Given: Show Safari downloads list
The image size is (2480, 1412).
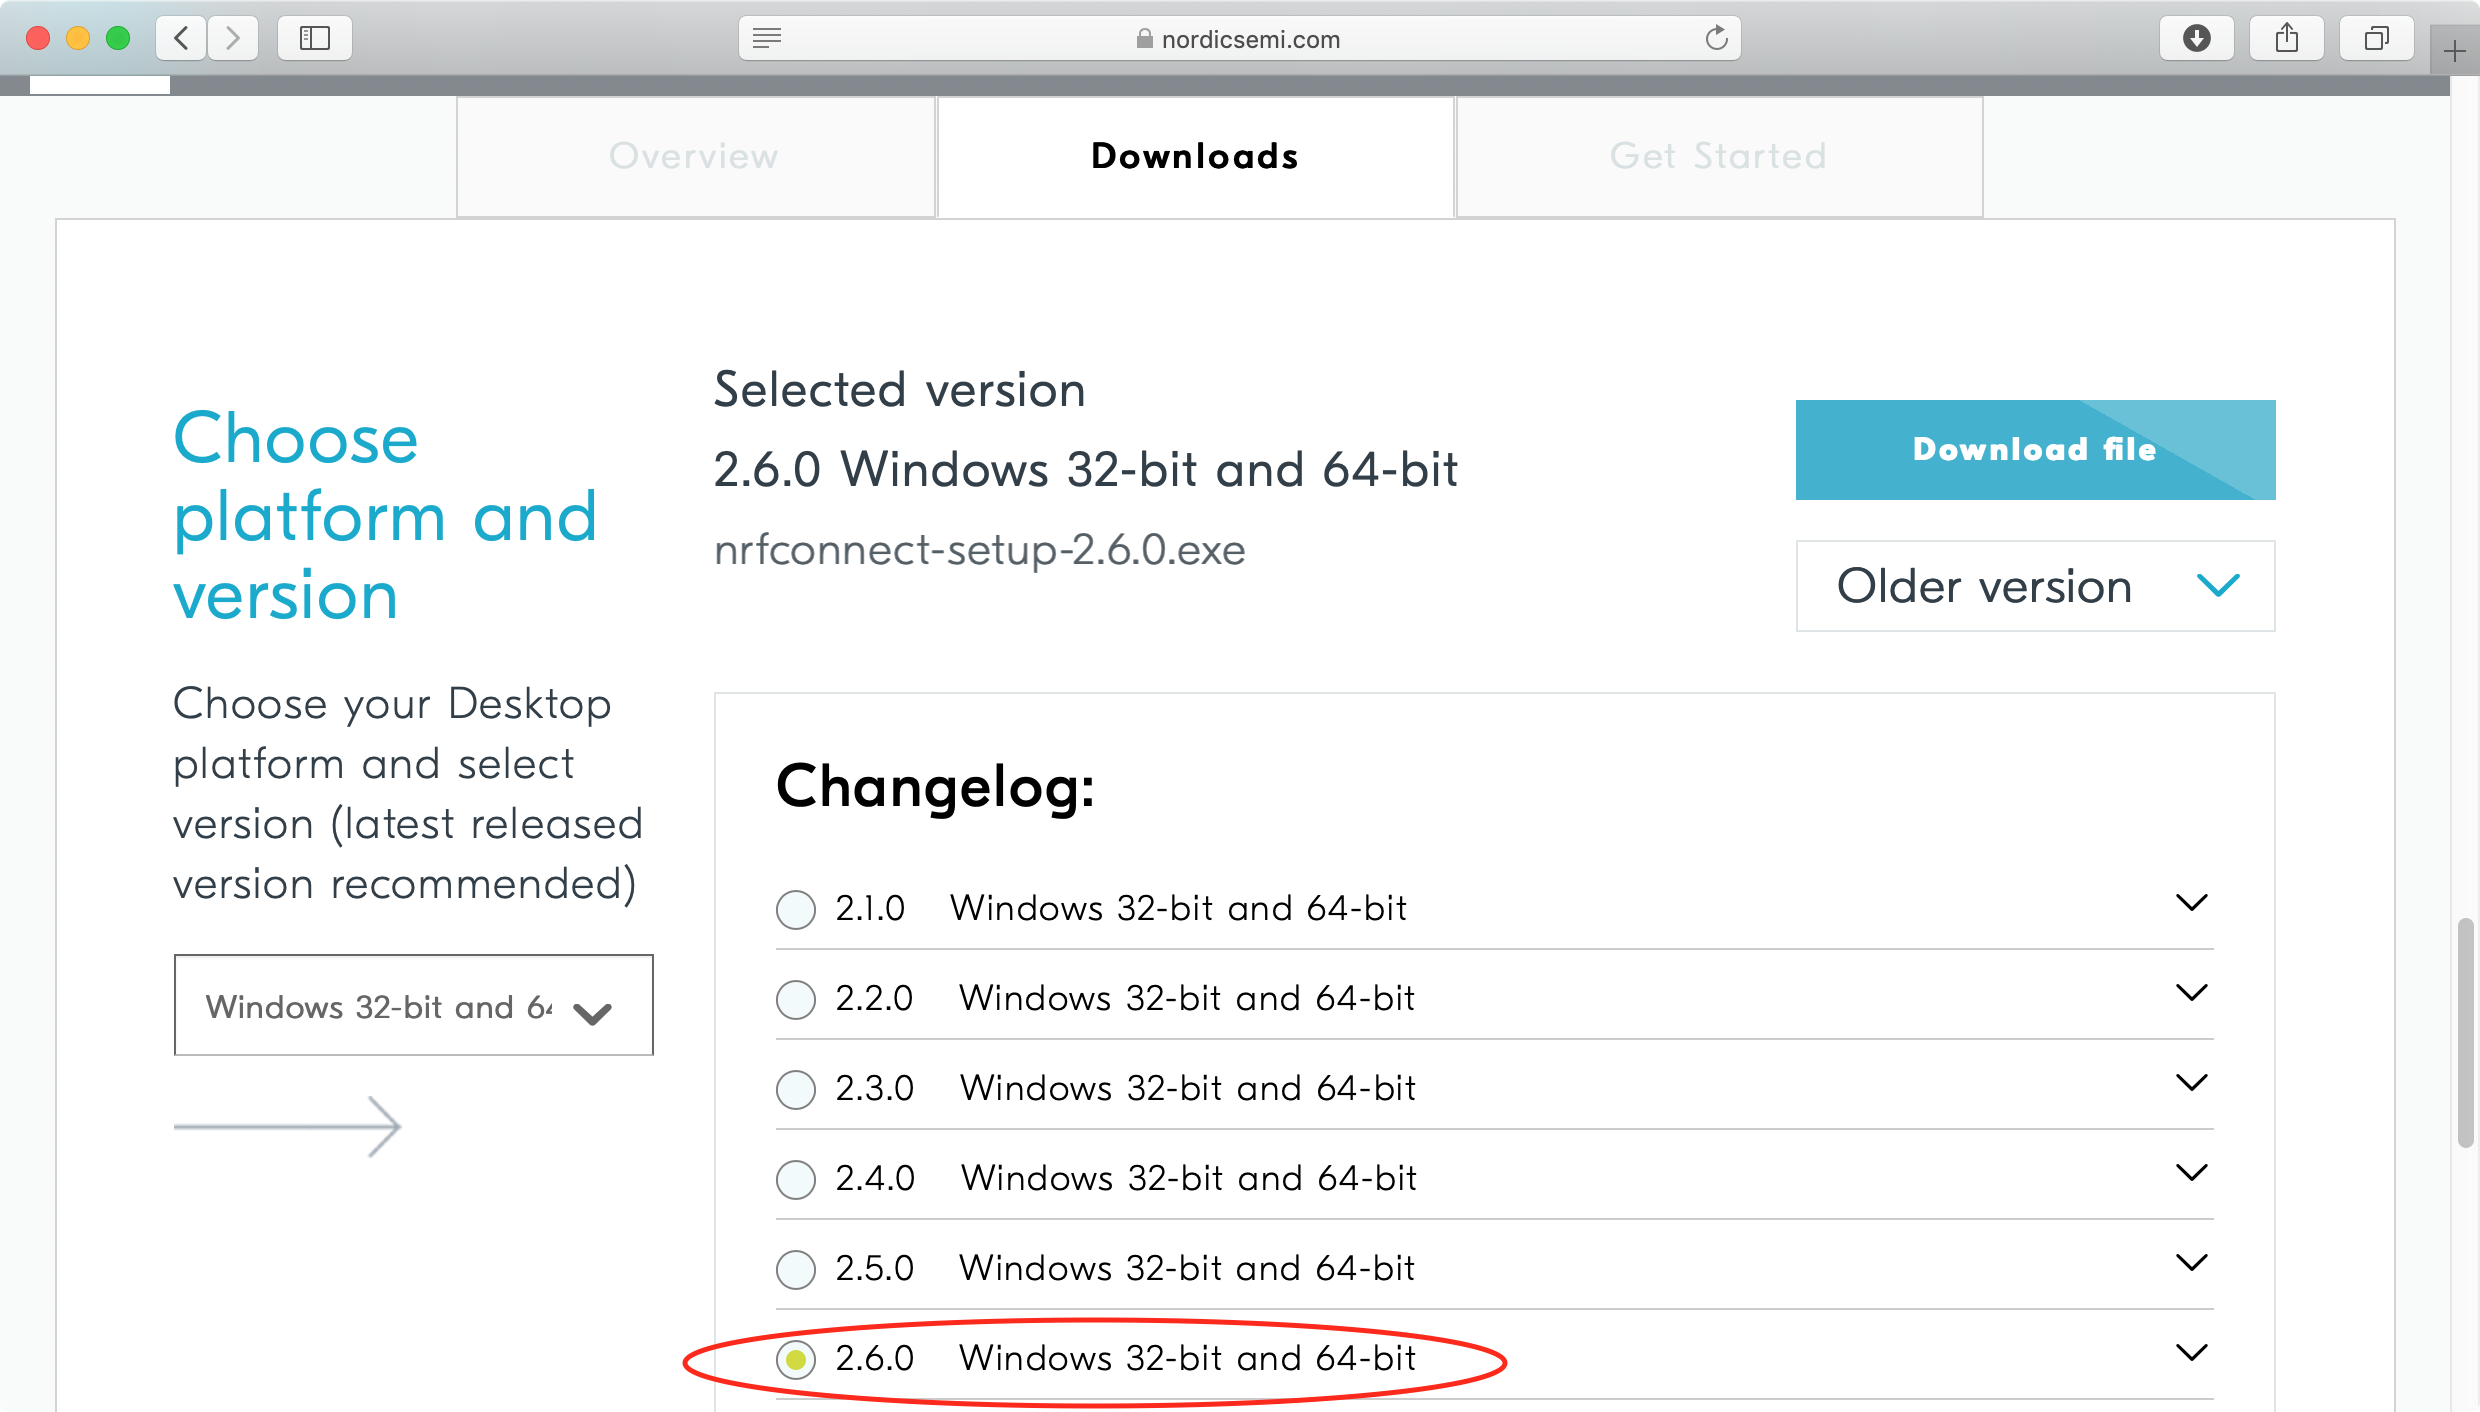Looking at the screenshot, I should click(2196, 38).
